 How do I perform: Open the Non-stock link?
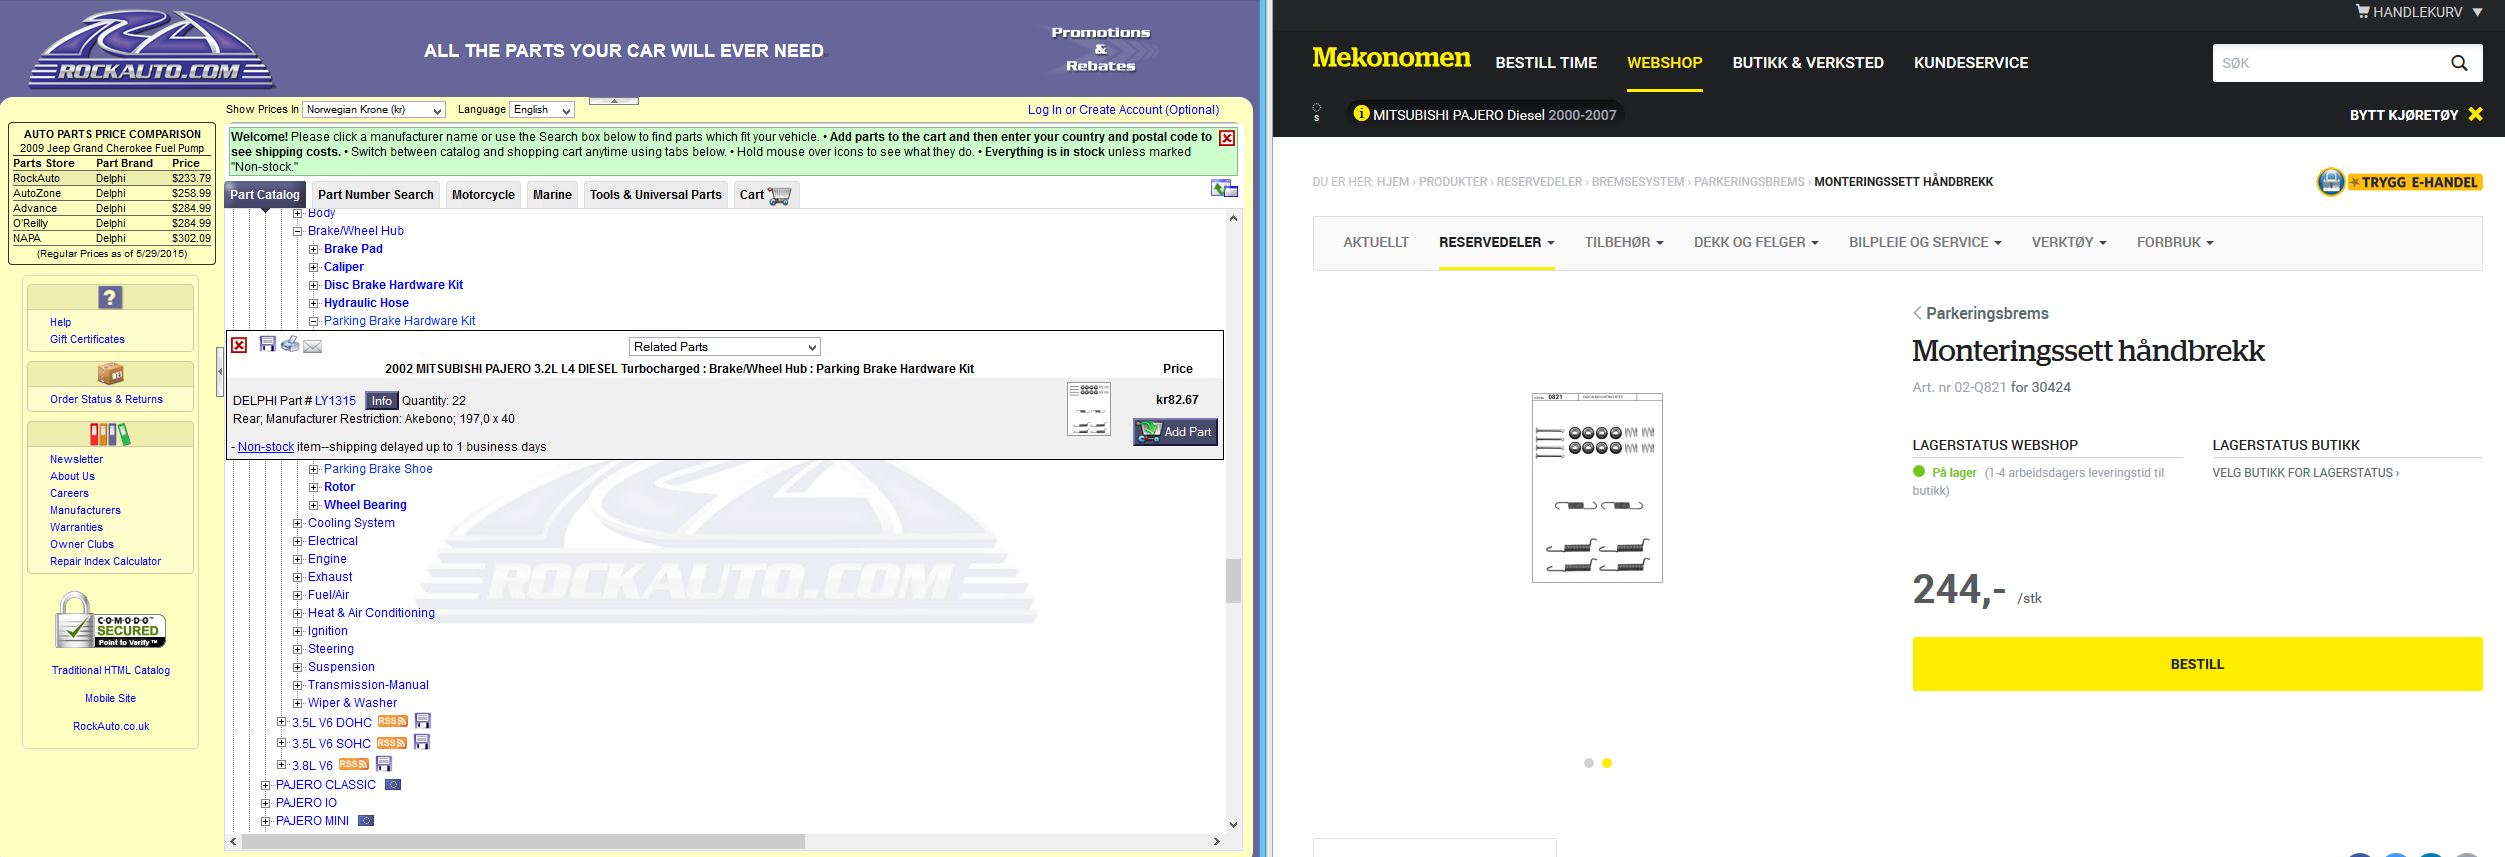266,447
